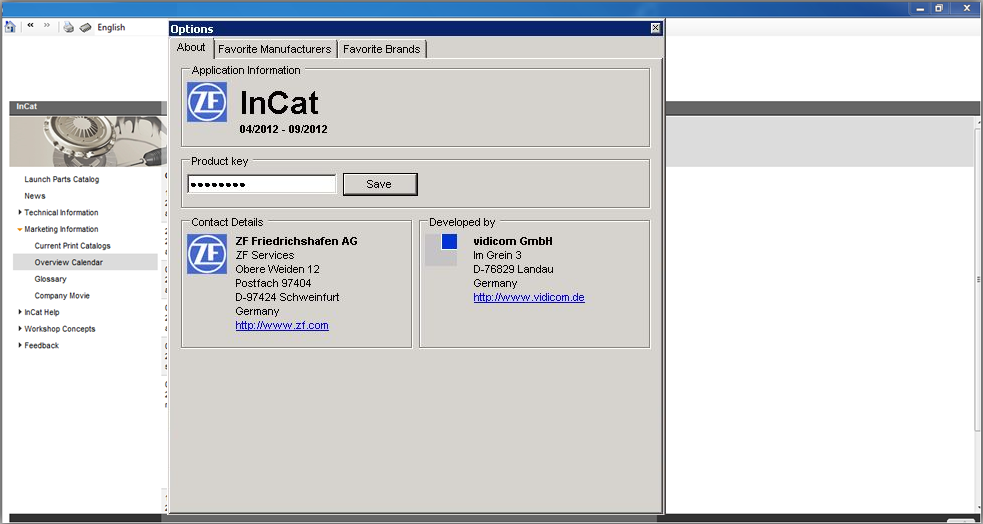Select Overview Calendar item

coord(85,262)
